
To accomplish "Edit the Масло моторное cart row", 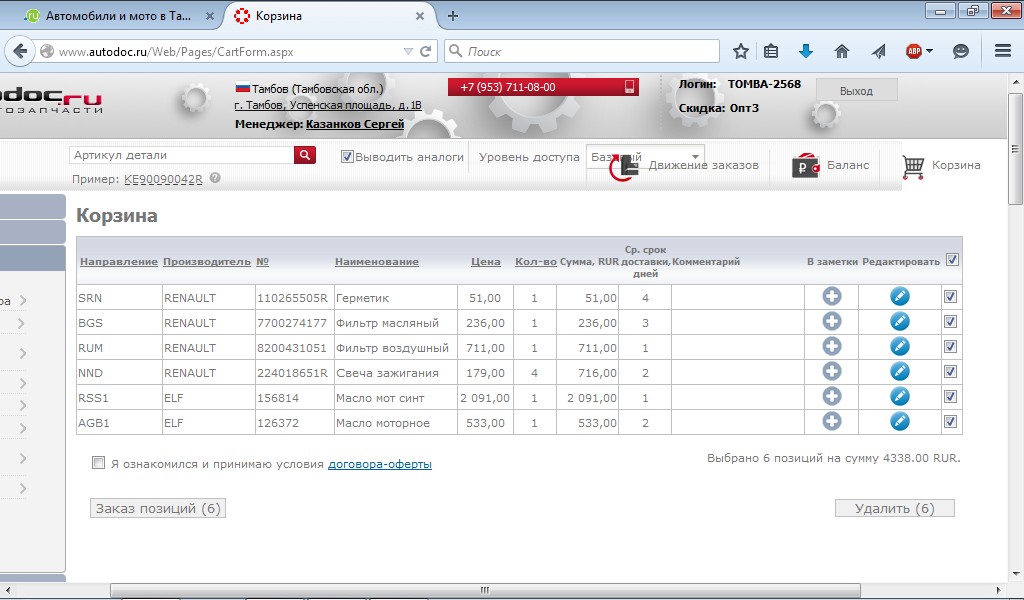I will coord(899,421).
